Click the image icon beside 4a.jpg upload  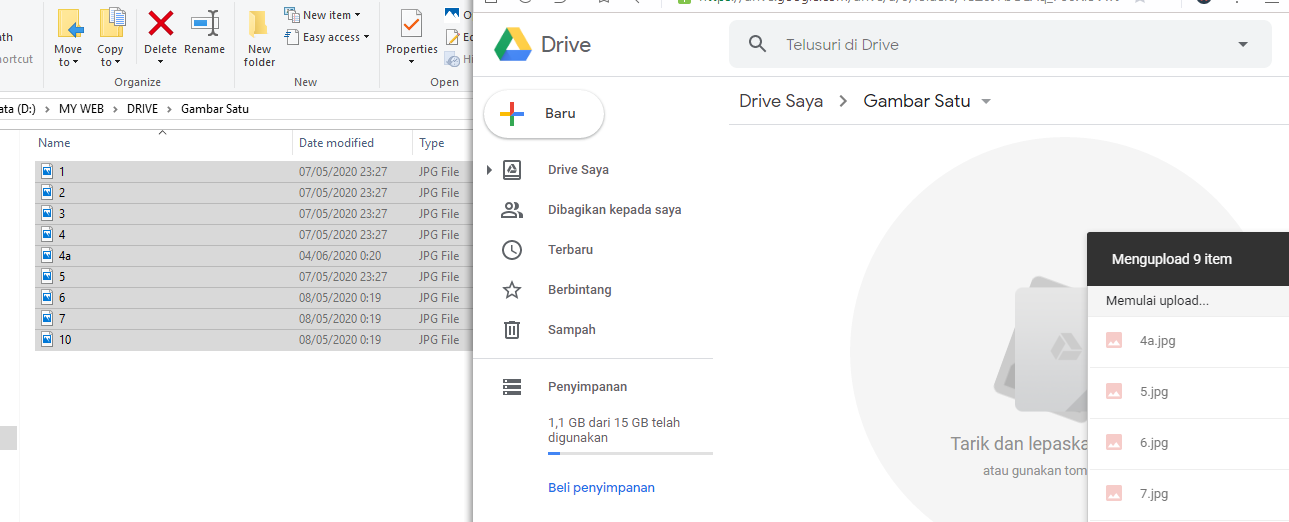pos(1114,341)
